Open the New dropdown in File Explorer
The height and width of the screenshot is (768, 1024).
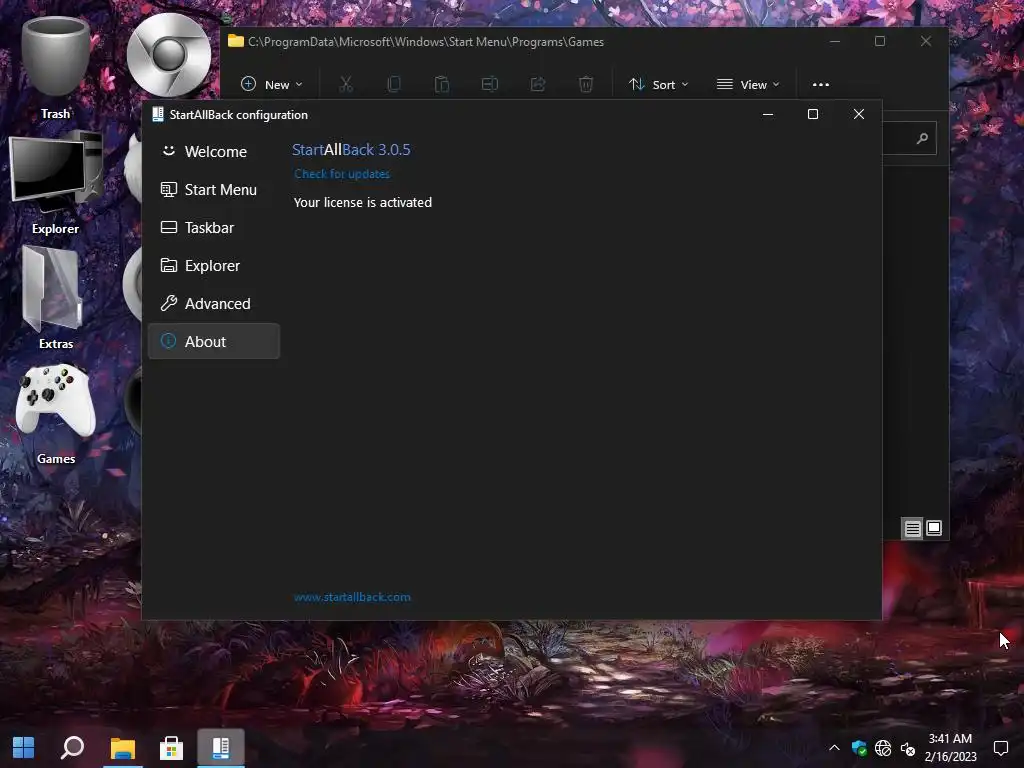click(x=272, y=84)
